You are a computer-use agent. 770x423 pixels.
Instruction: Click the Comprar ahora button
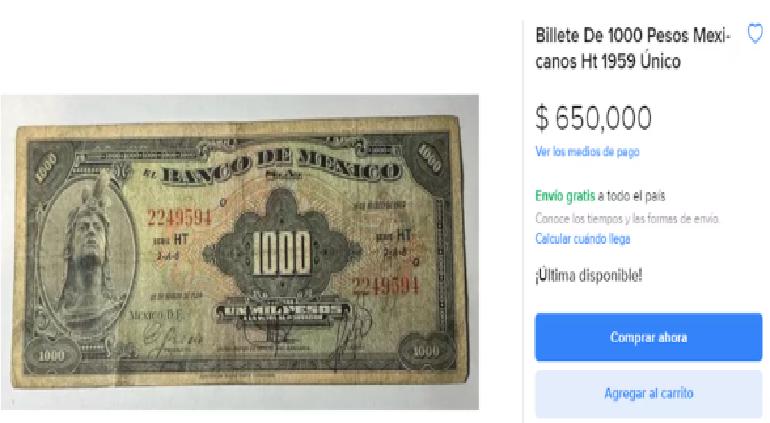pos(648,337)
